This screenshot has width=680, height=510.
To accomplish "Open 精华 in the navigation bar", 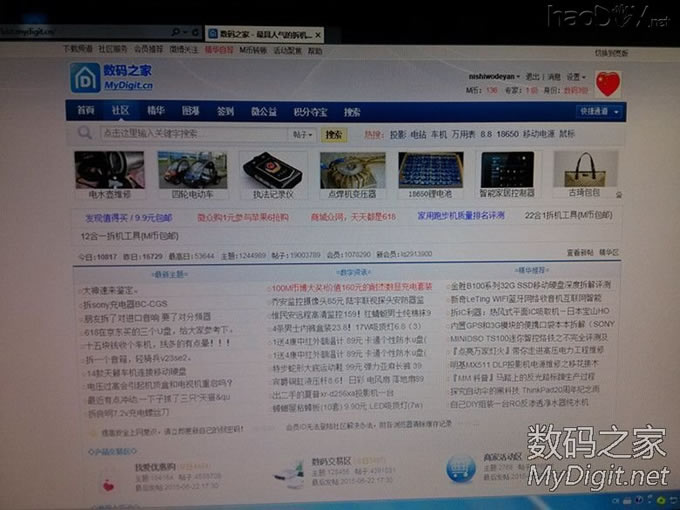I will click(156, 111).
